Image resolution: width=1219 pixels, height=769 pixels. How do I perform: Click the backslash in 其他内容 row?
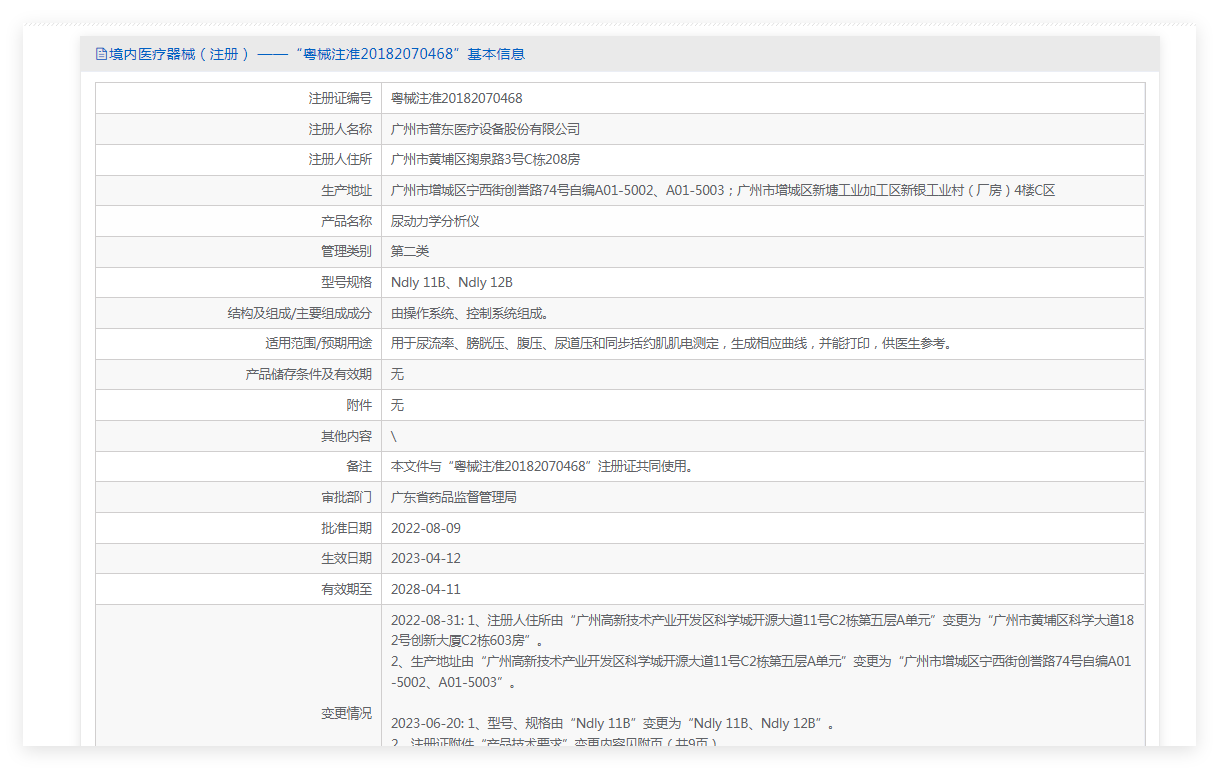point(394,436)
